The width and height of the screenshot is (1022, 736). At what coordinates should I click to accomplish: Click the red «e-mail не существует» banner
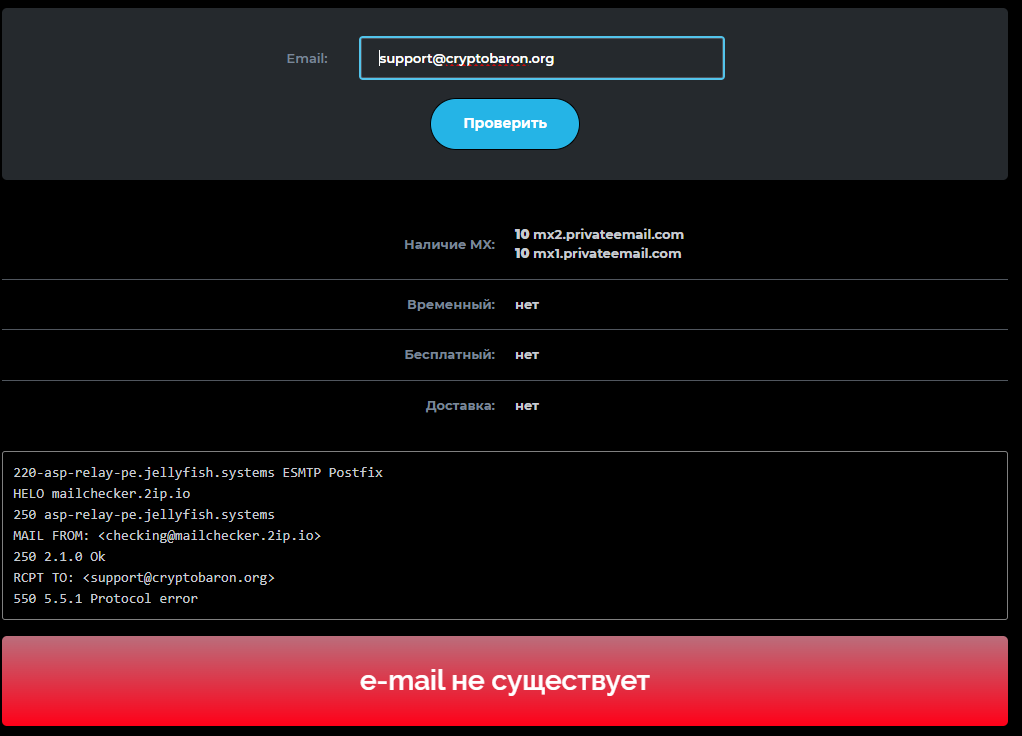click(x=505, y=680)
